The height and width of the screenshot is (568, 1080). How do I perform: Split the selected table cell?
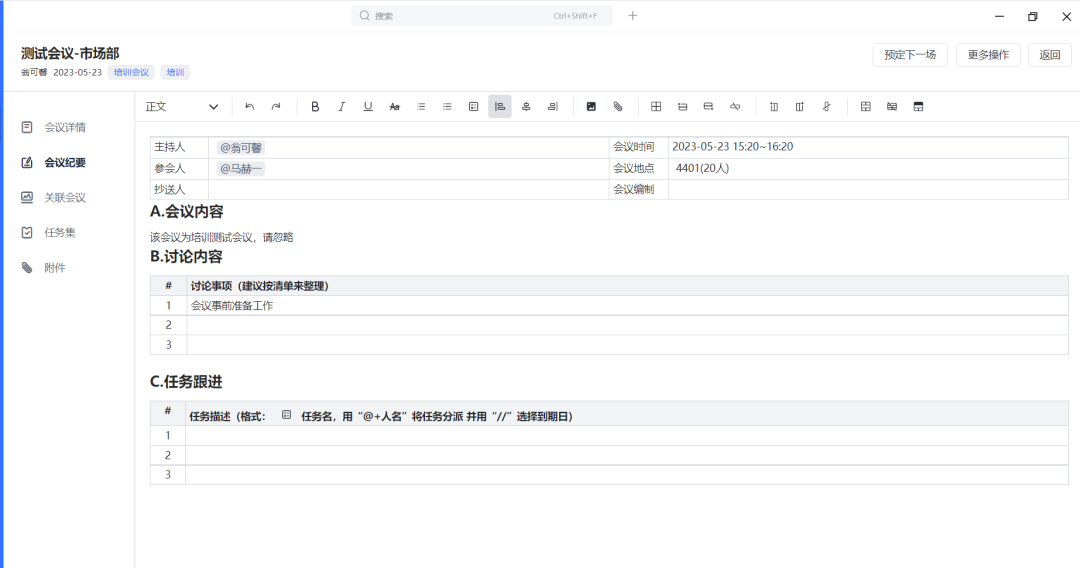coord(892,107)
